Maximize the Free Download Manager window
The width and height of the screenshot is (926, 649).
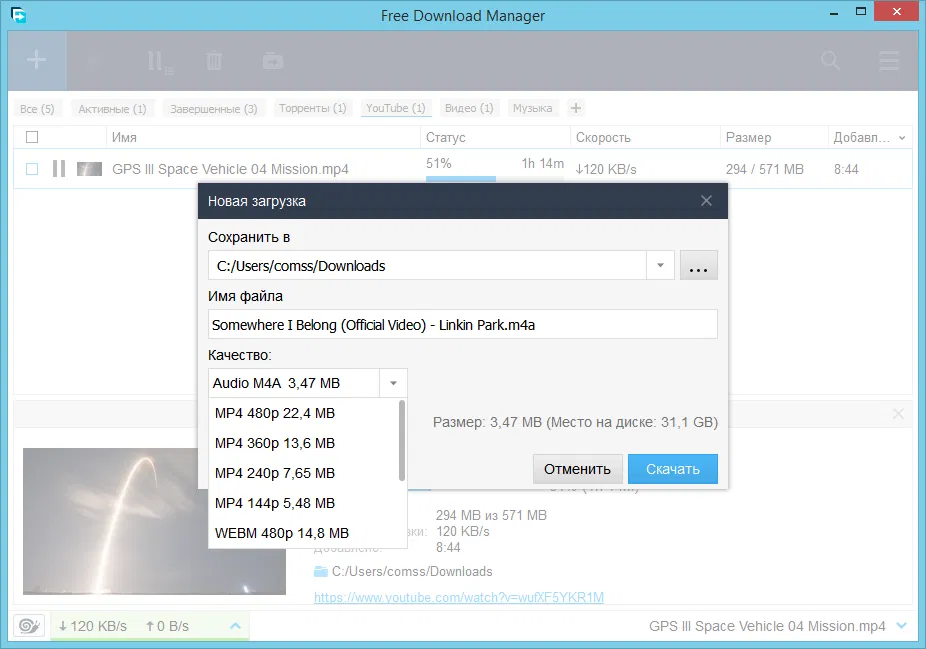(x=861, y=12)
